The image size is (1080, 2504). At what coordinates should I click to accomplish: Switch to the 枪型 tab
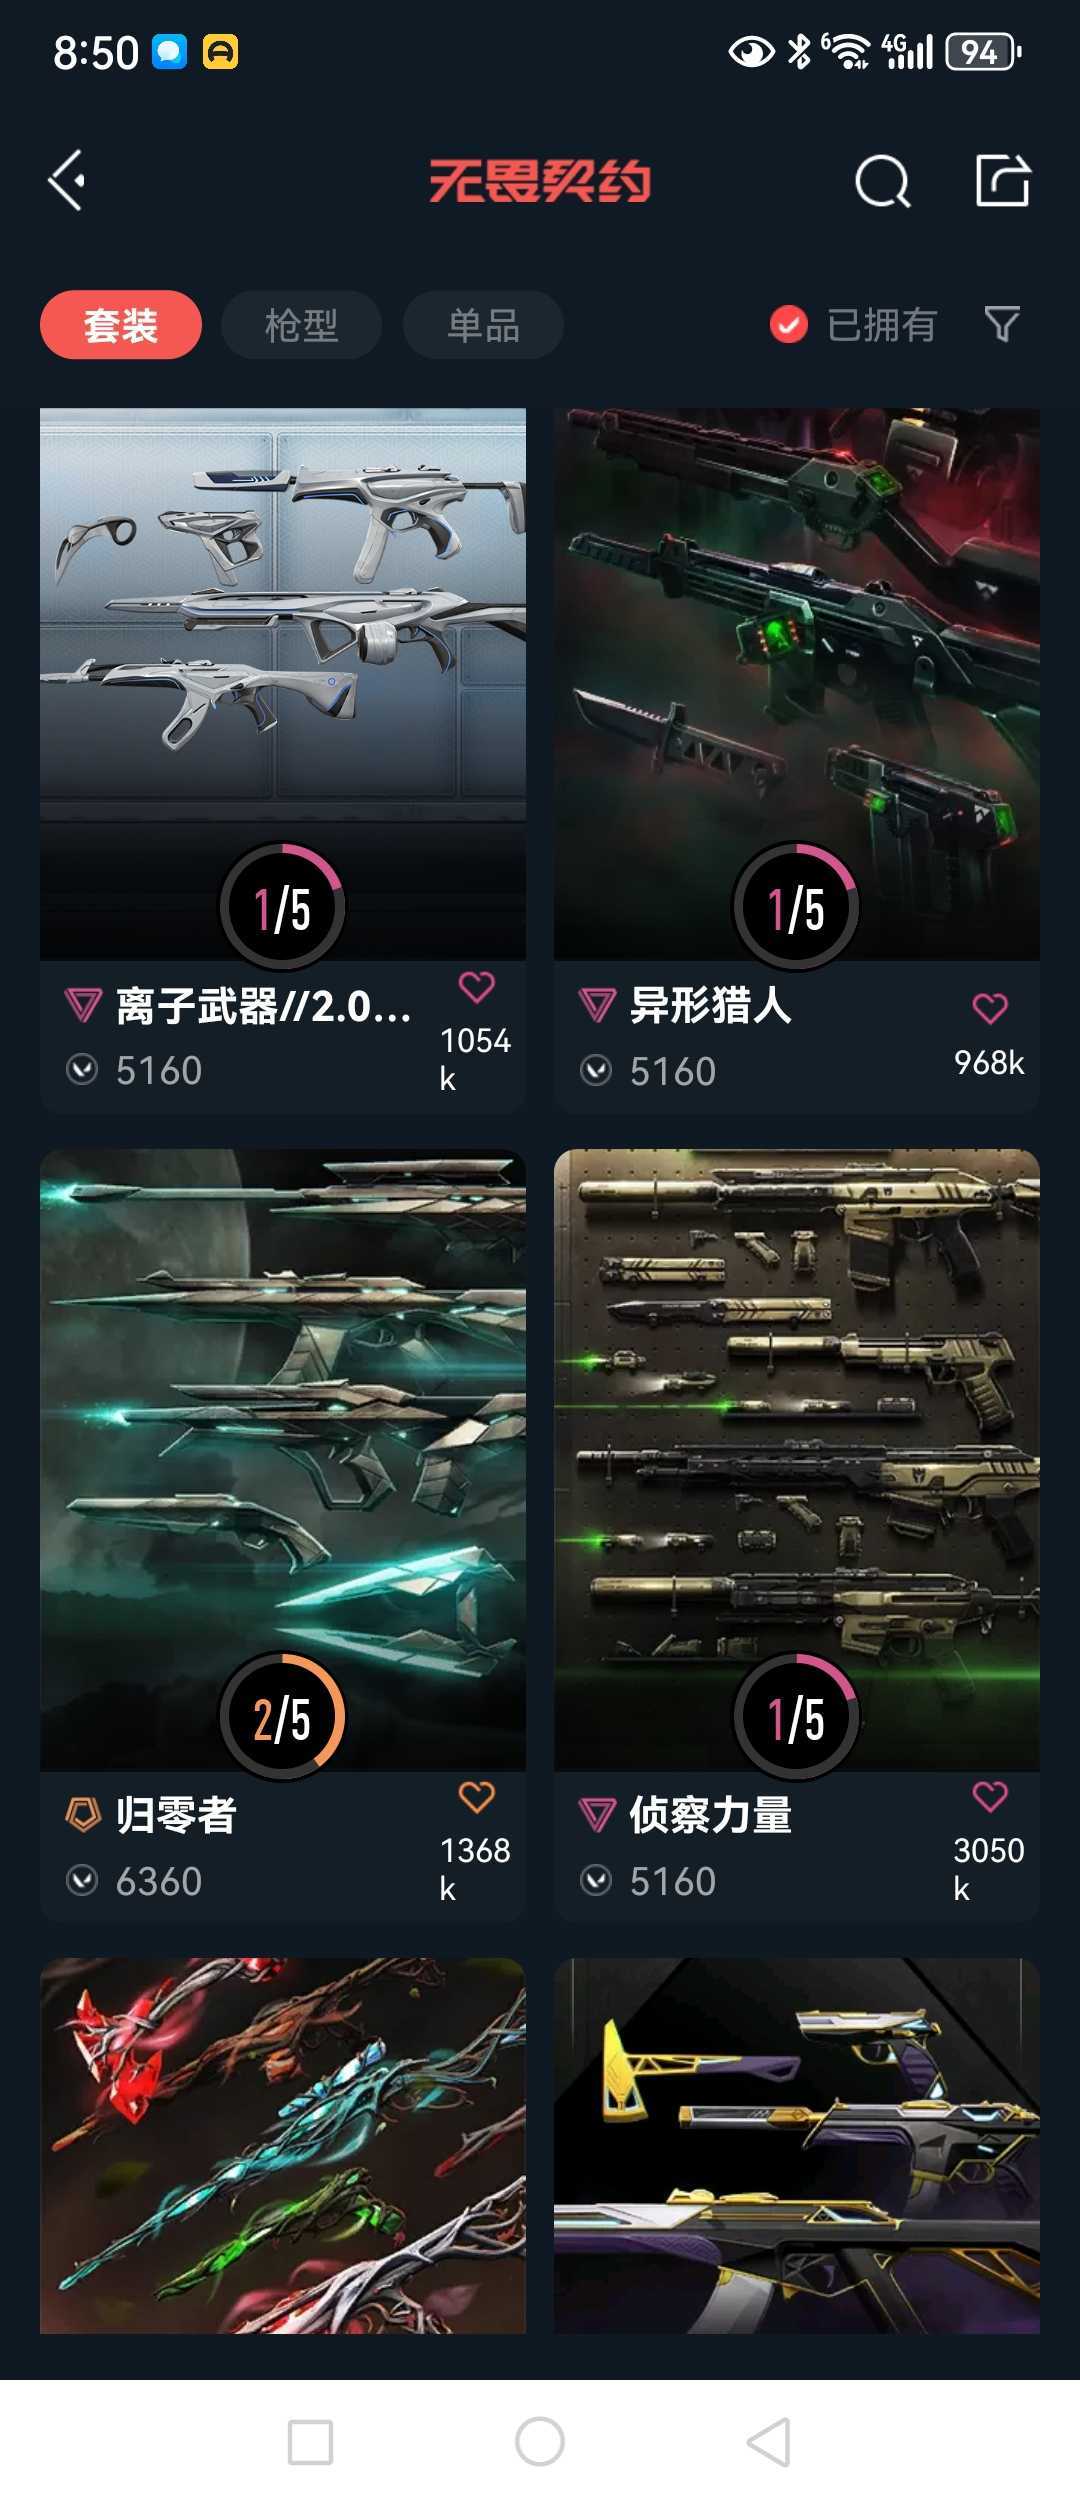tap(302, 325)
